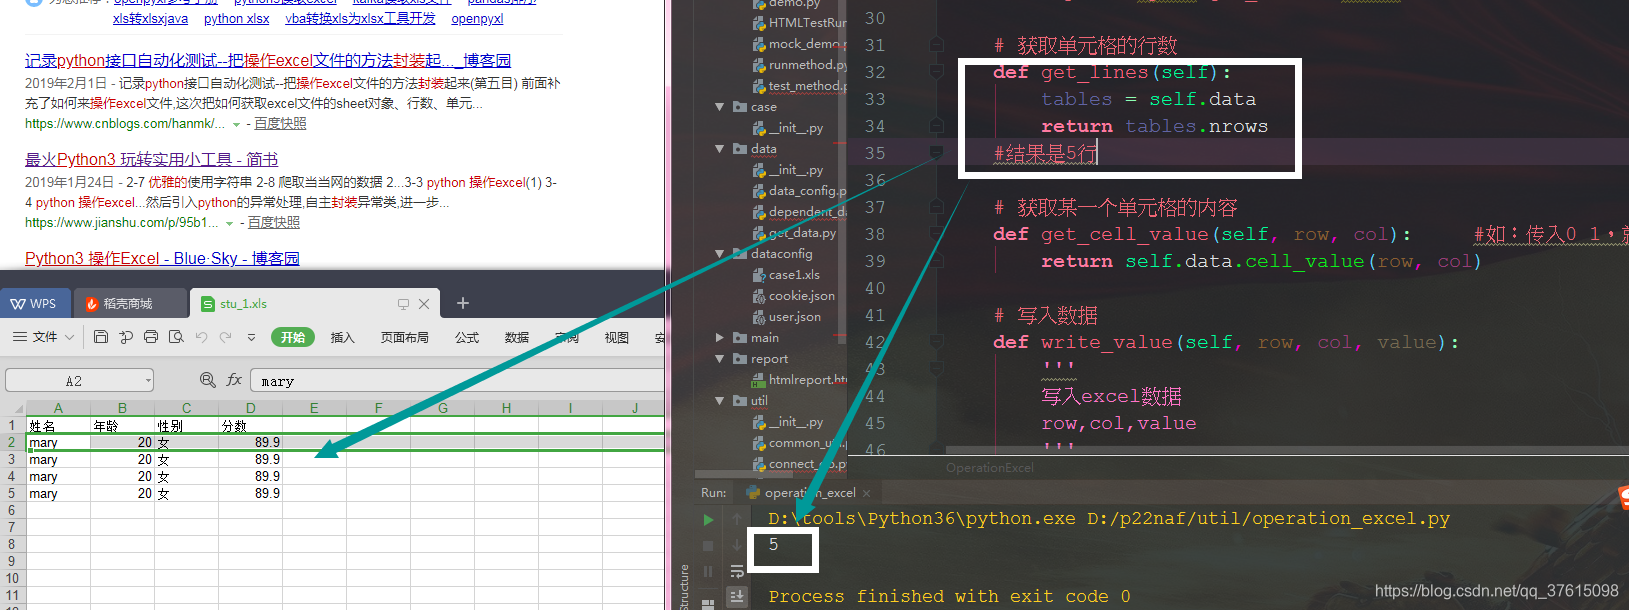Click the Redo arrow in WPS toolbar

[x=226, y=337]
